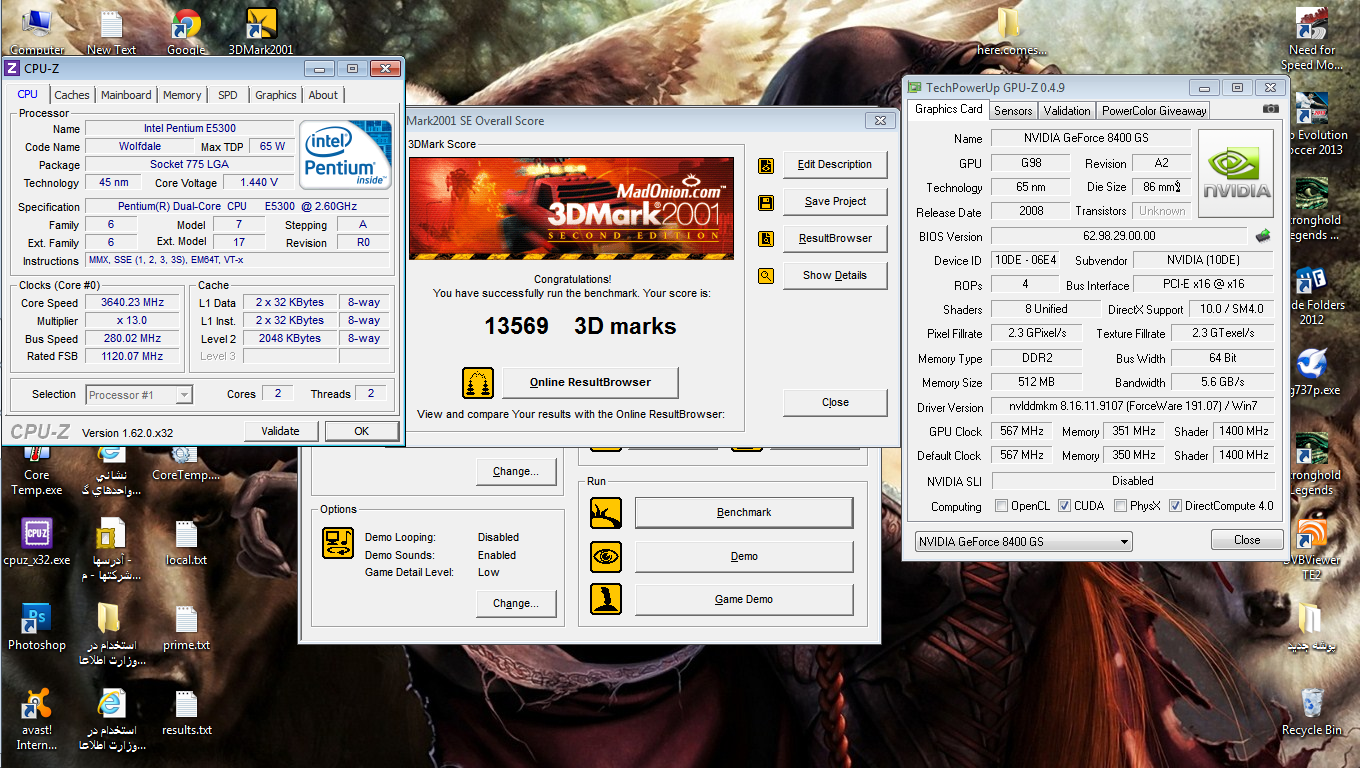Image resolution: width=1360 pixels, height=768 pixels.
Task: Click OK in the CPU-Z window
Action: click(x=362, y=431)
